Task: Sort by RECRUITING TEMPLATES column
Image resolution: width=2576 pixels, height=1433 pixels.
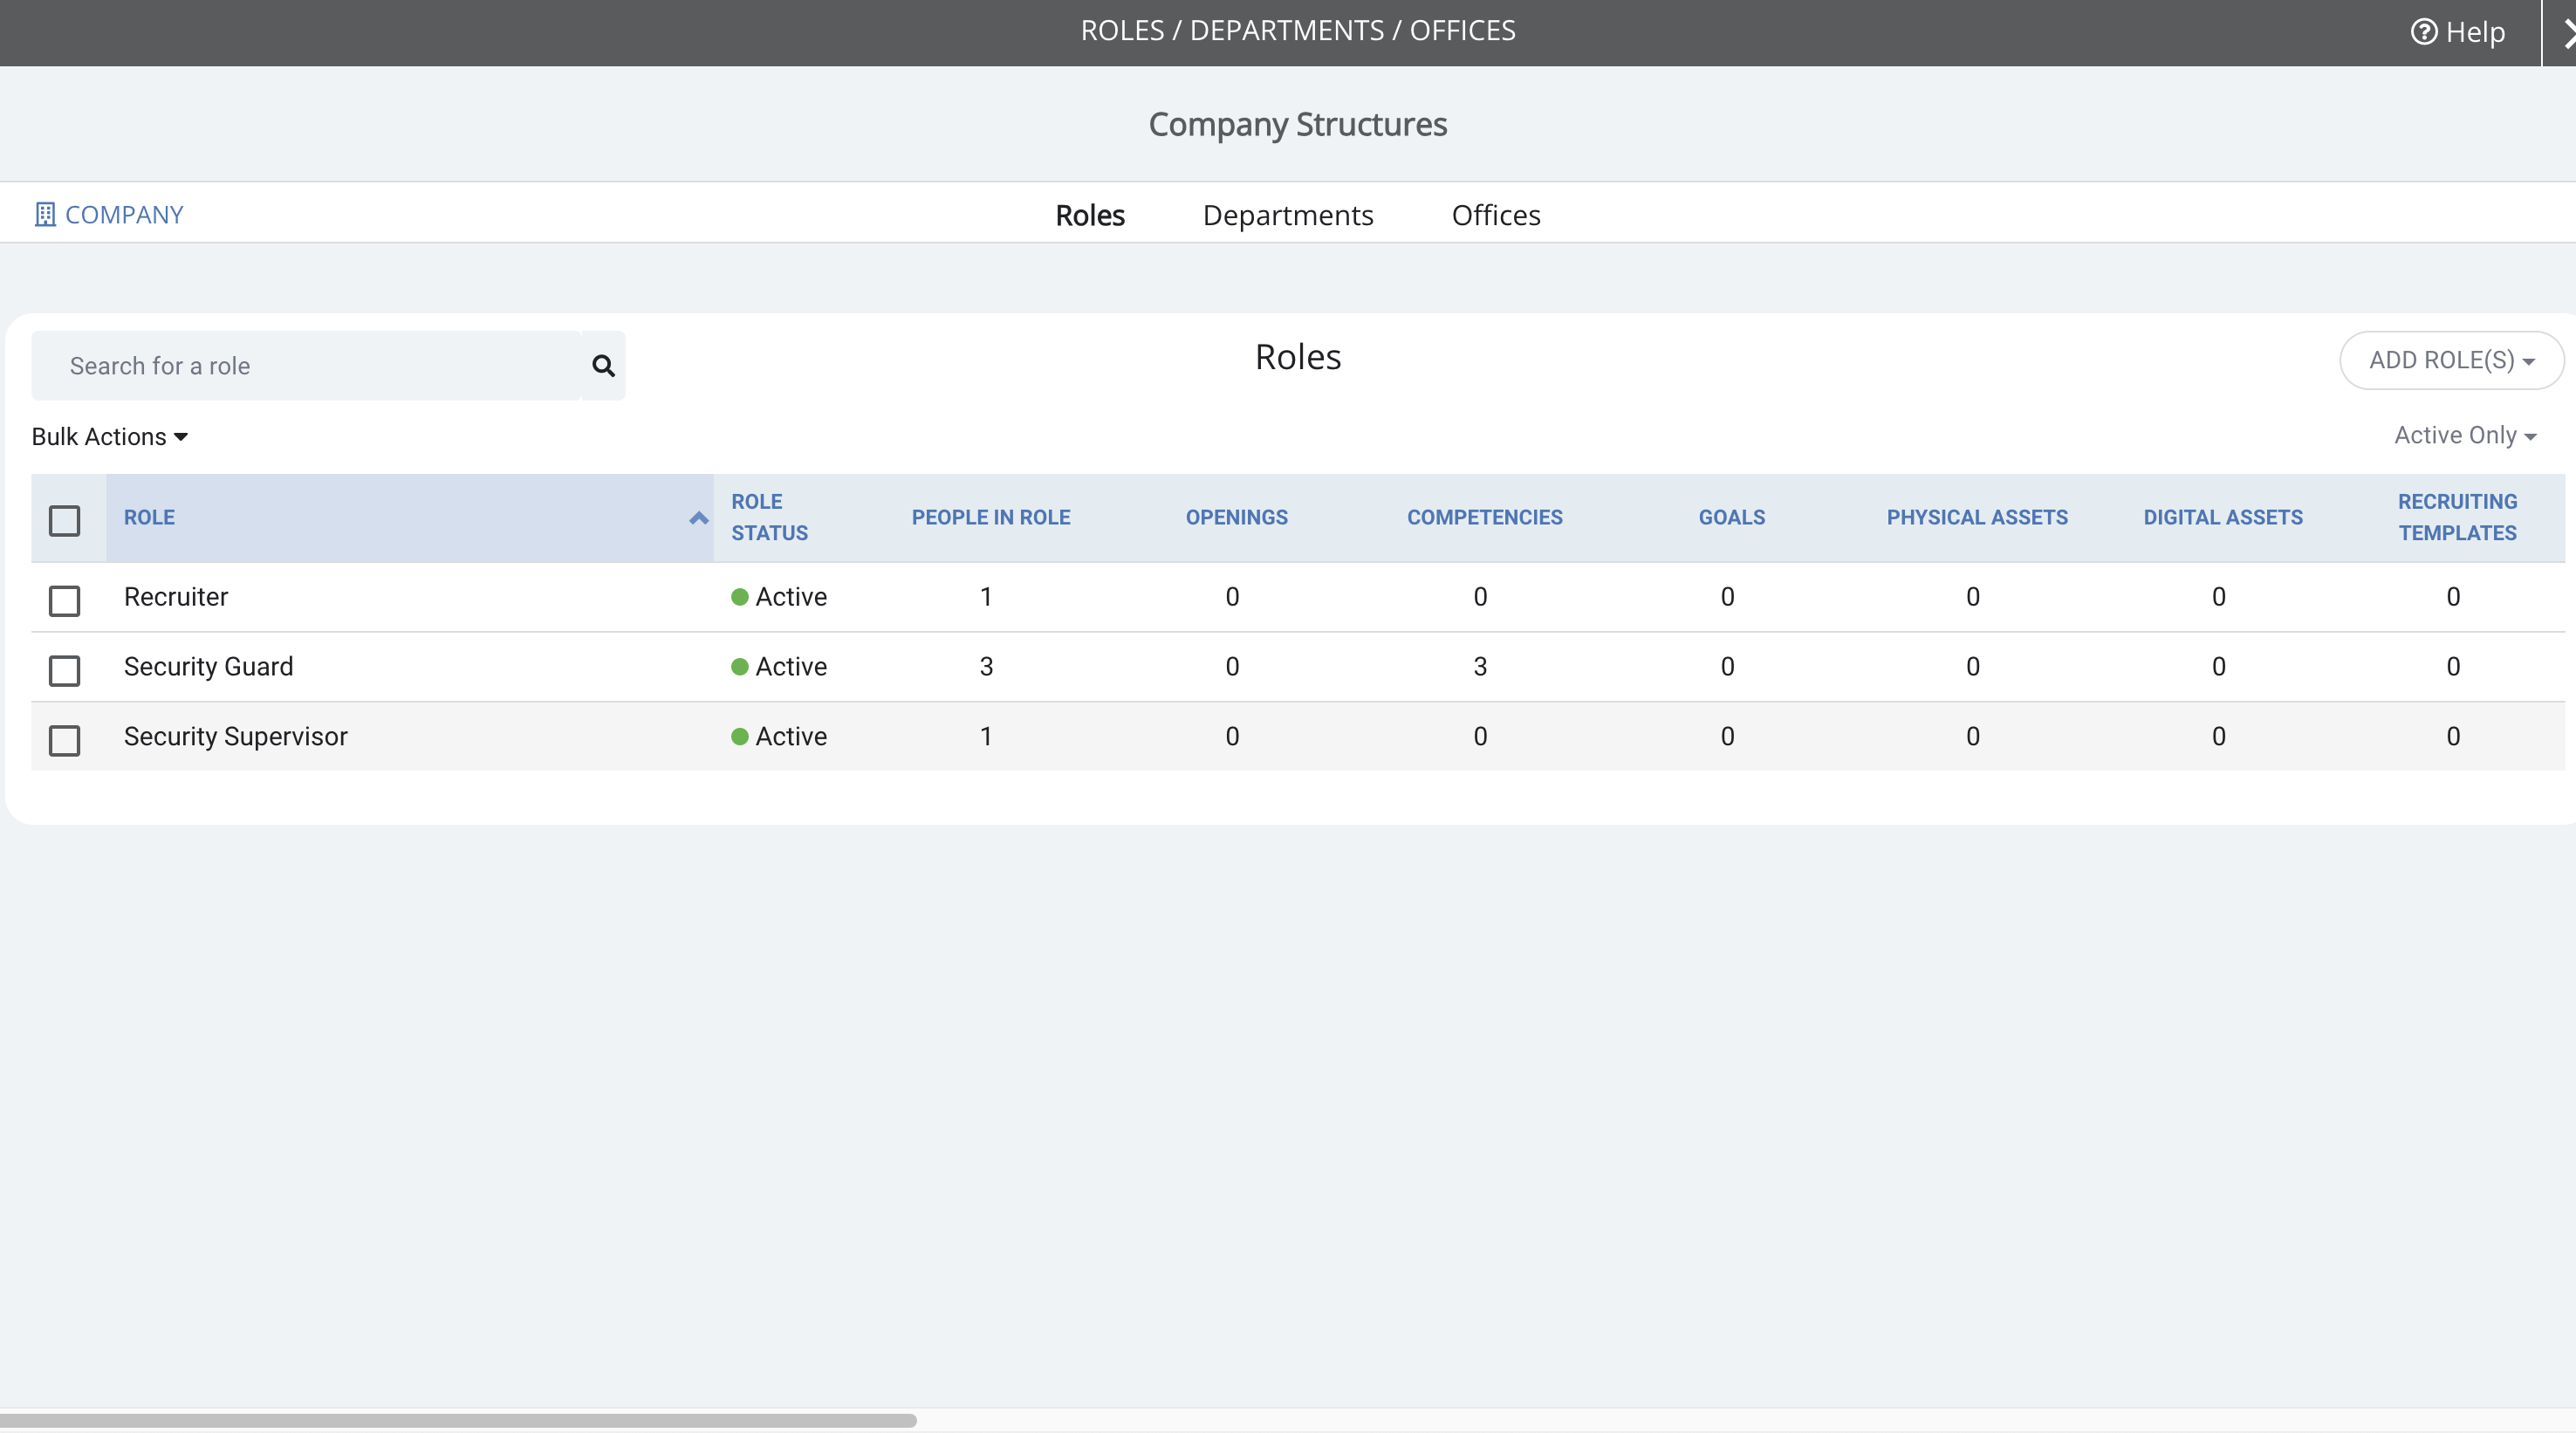Action: point(2457,518)
